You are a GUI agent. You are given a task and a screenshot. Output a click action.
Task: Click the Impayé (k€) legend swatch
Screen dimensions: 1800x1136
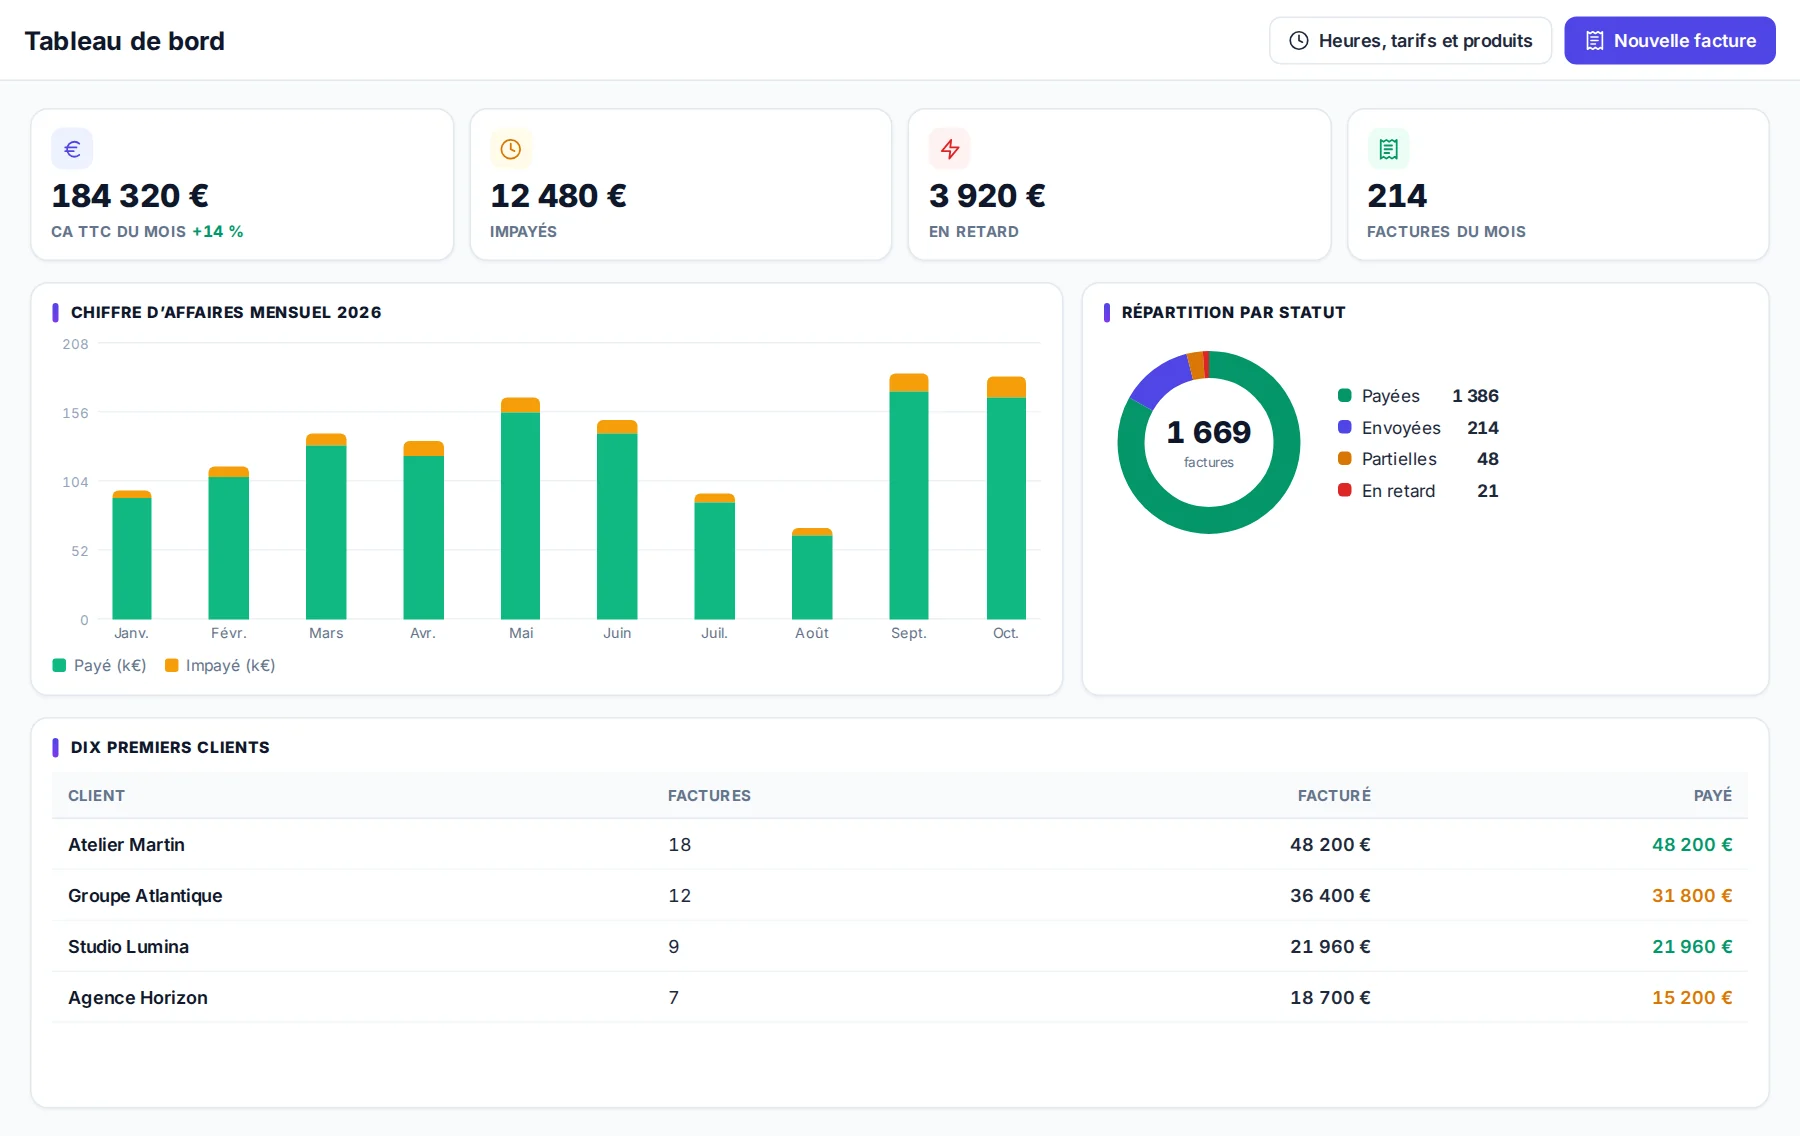(171, 666)
